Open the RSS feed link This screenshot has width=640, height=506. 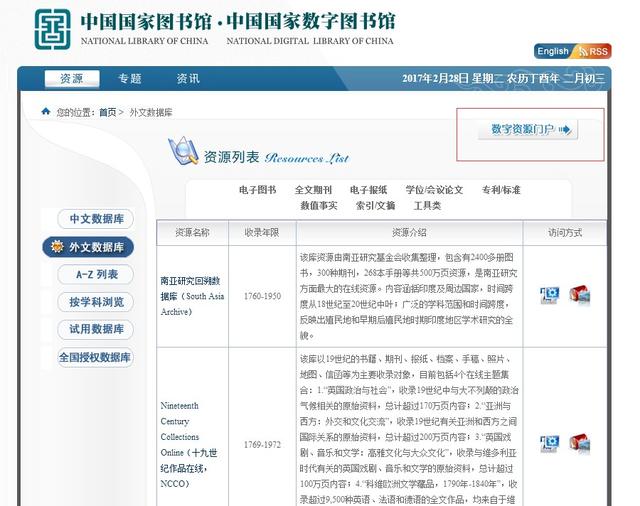pos(595,51)
